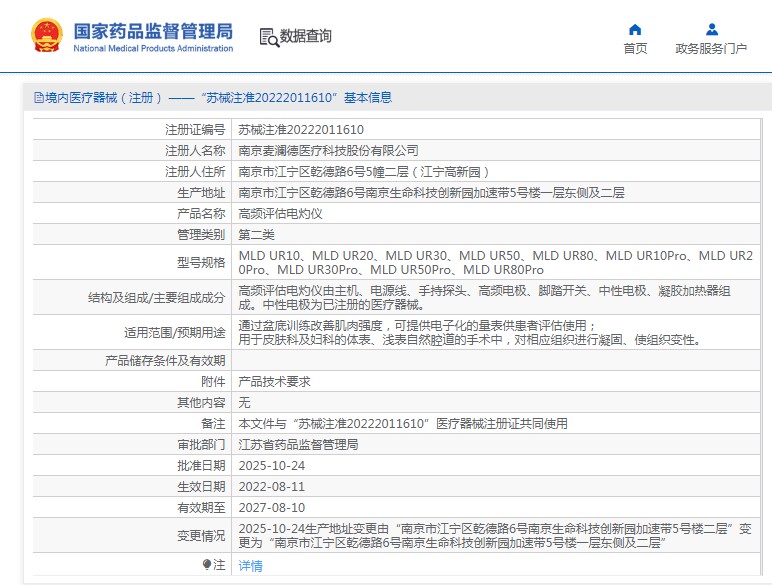Click the 变更情况 row label
The width and height of the screenshot is (772, 585).
(x=201, y=535)
